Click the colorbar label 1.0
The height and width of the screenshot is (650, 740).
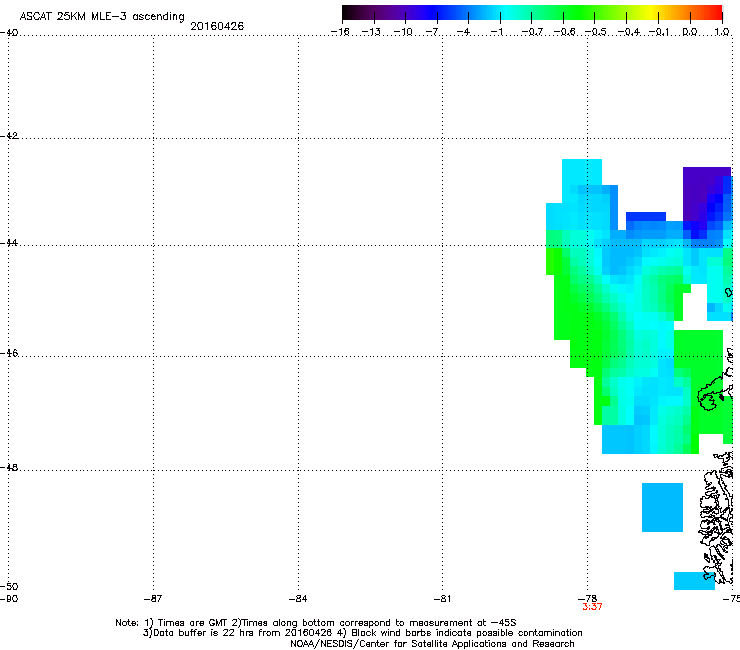point(722,32)
